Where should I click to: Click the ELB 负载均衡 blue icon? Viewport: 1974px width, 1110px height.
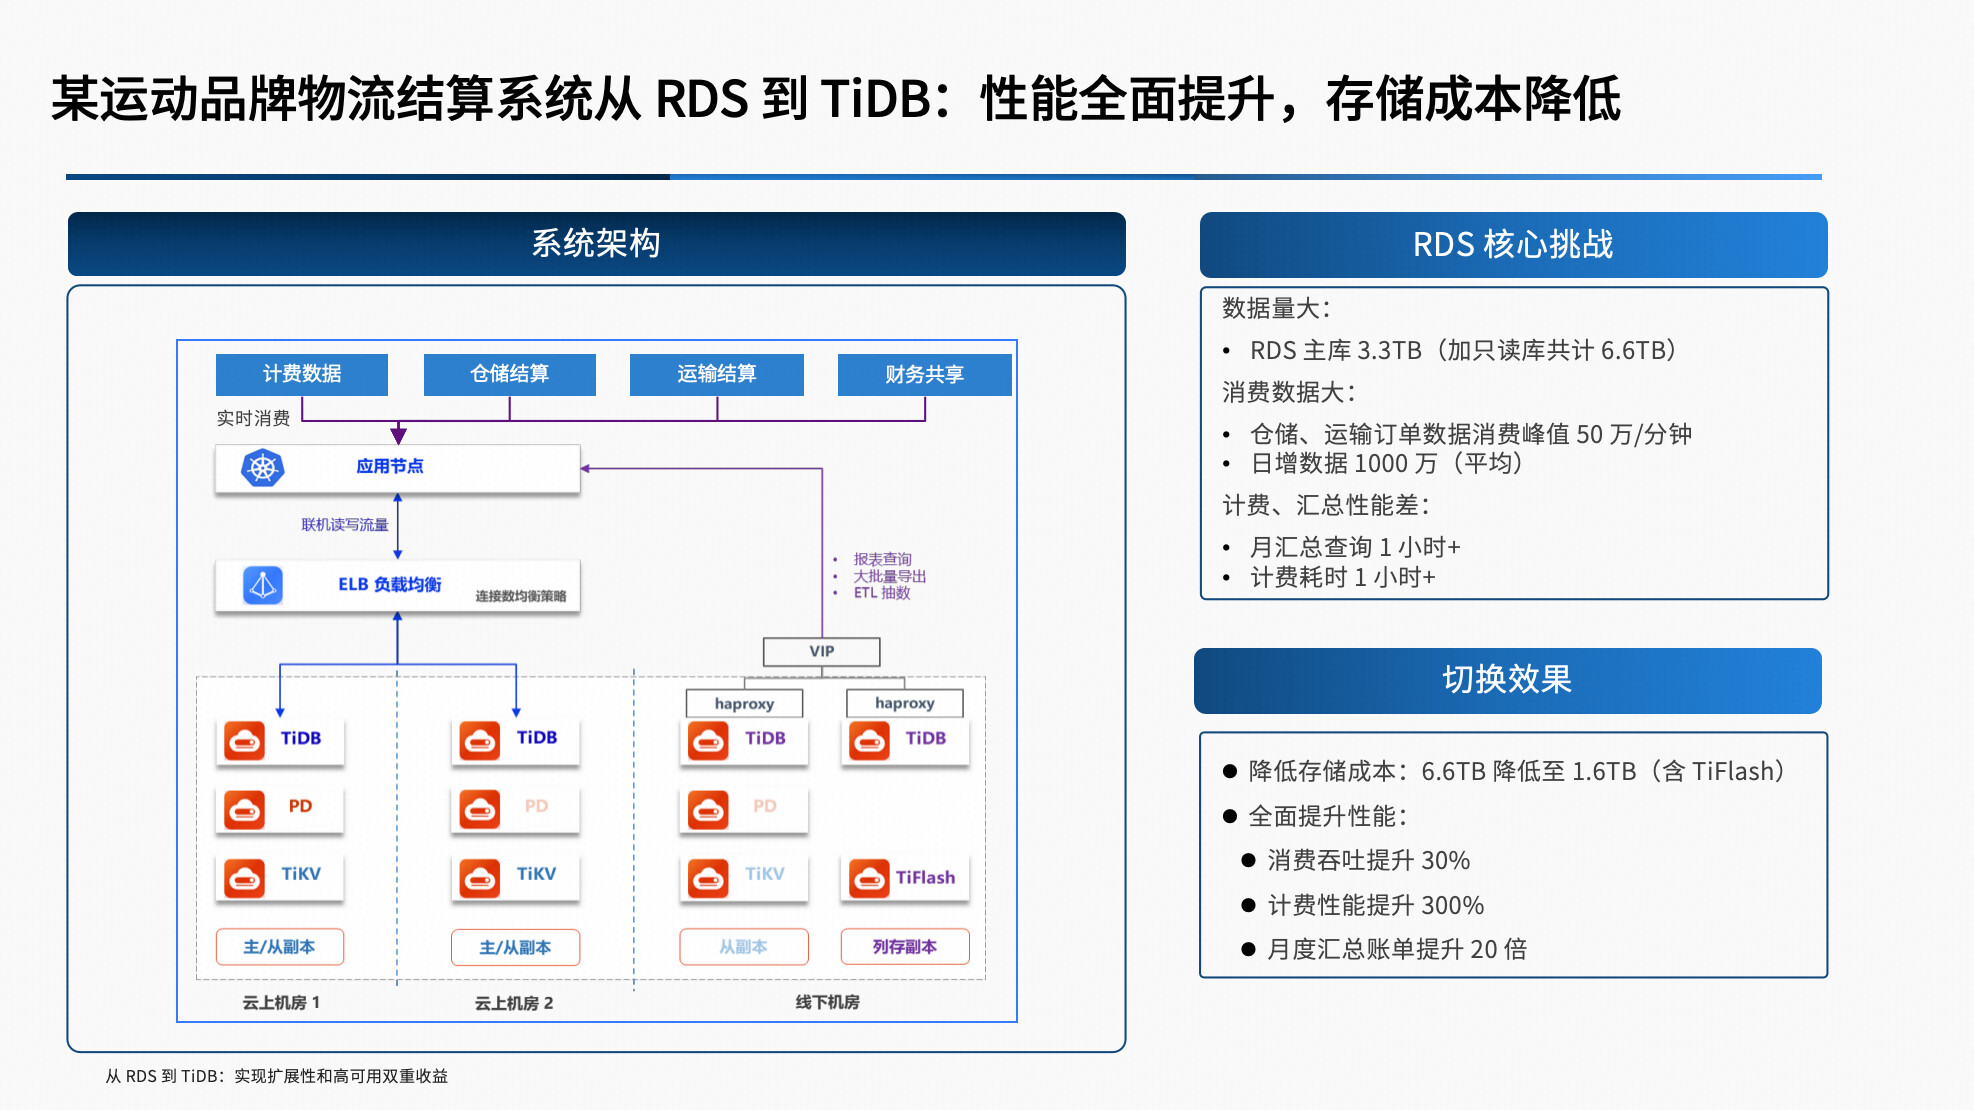(x=263, y=585)
